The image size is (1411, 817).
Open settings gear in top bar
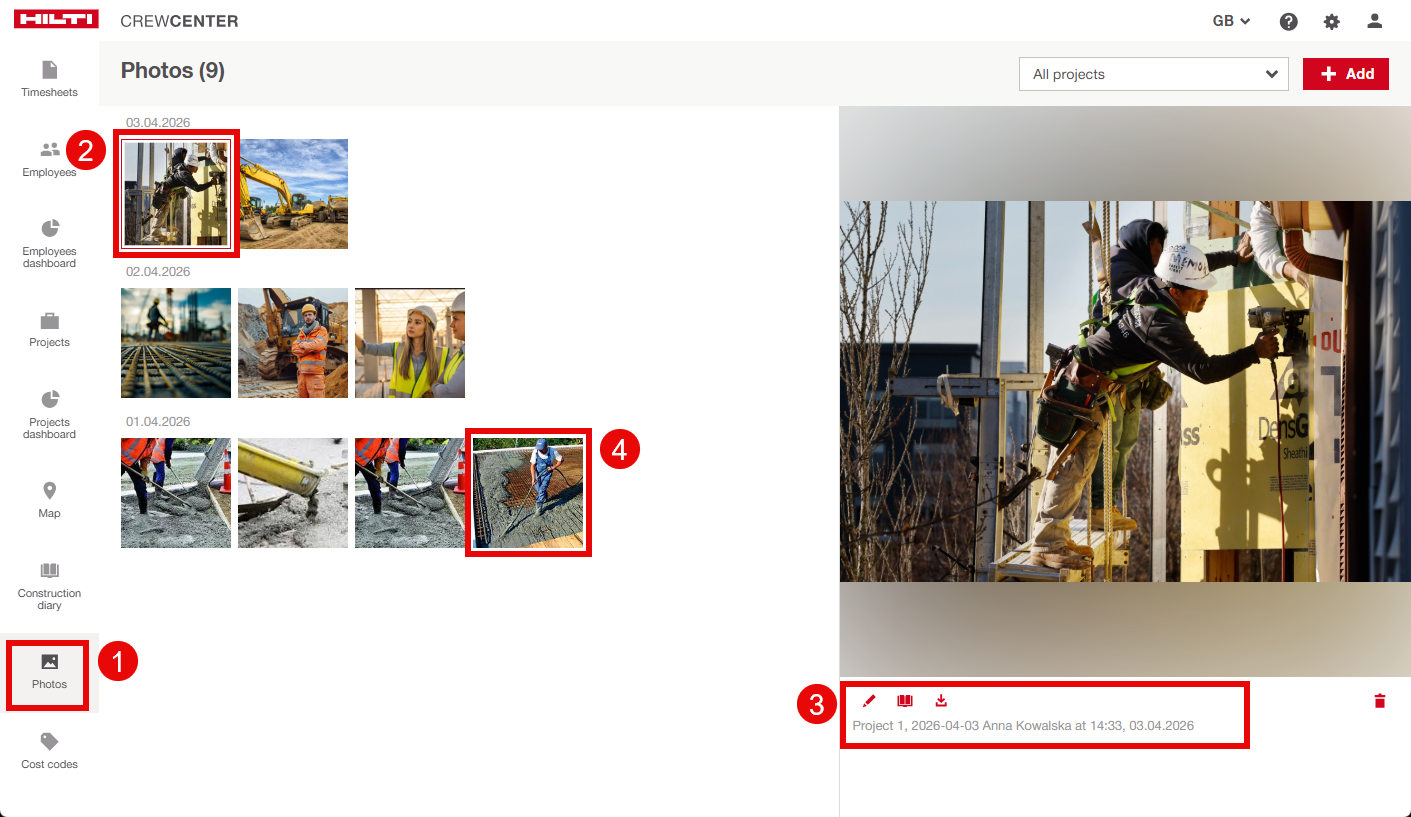[1331, 21]
